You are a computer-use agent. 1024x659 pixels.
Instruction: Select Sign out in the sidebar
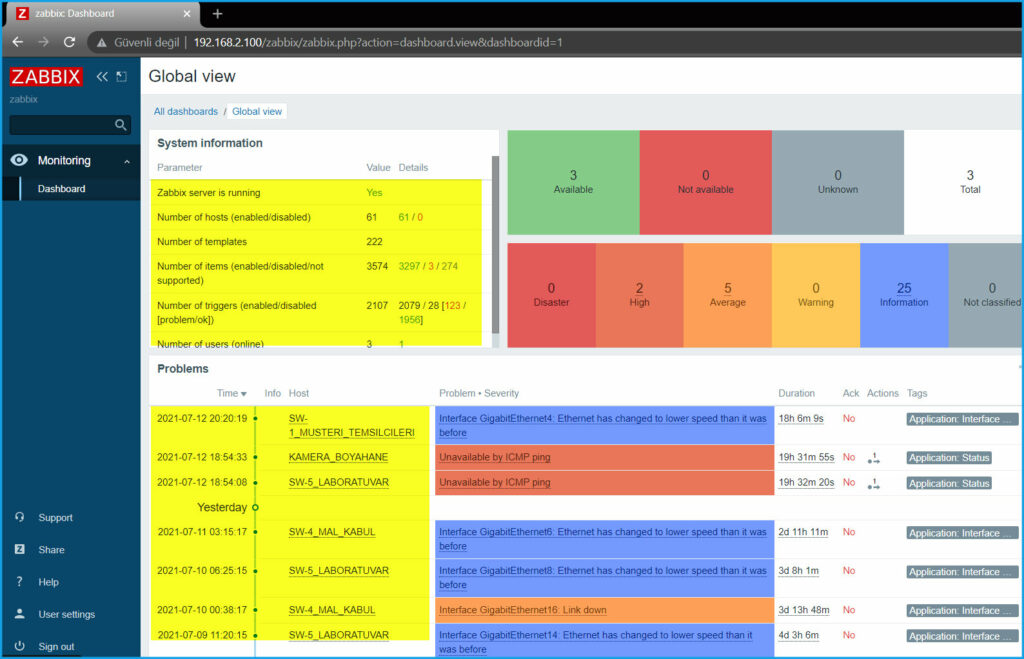click(56, 647)
